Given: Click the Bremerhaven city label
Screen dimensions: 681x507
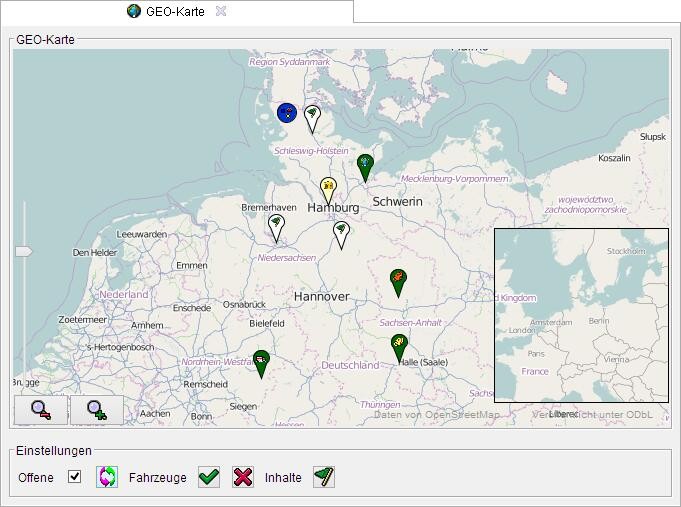Looking at the screenshot, I should click(269, 208).
